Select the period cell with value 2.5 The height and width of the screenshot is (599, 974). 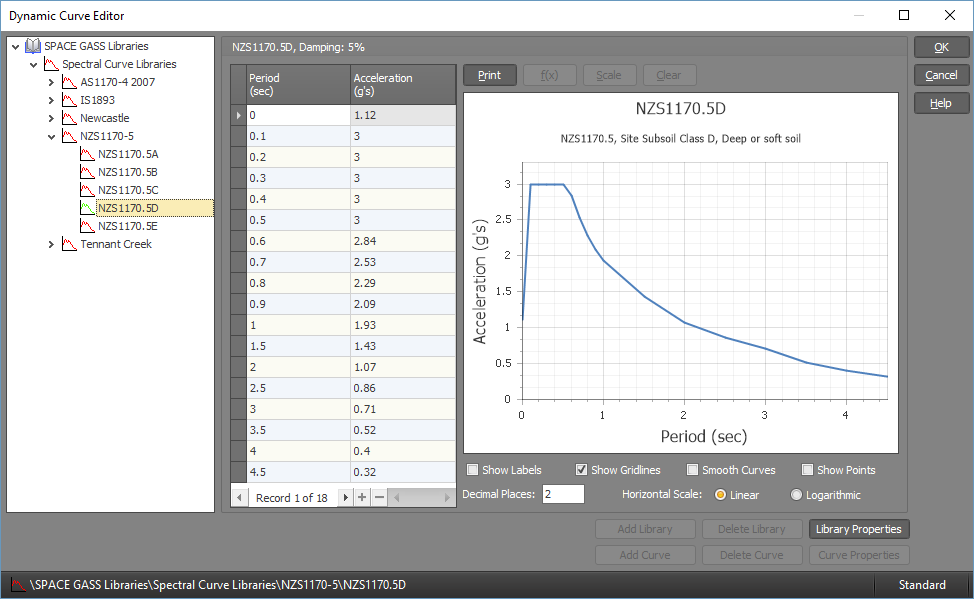click(298, 388)
